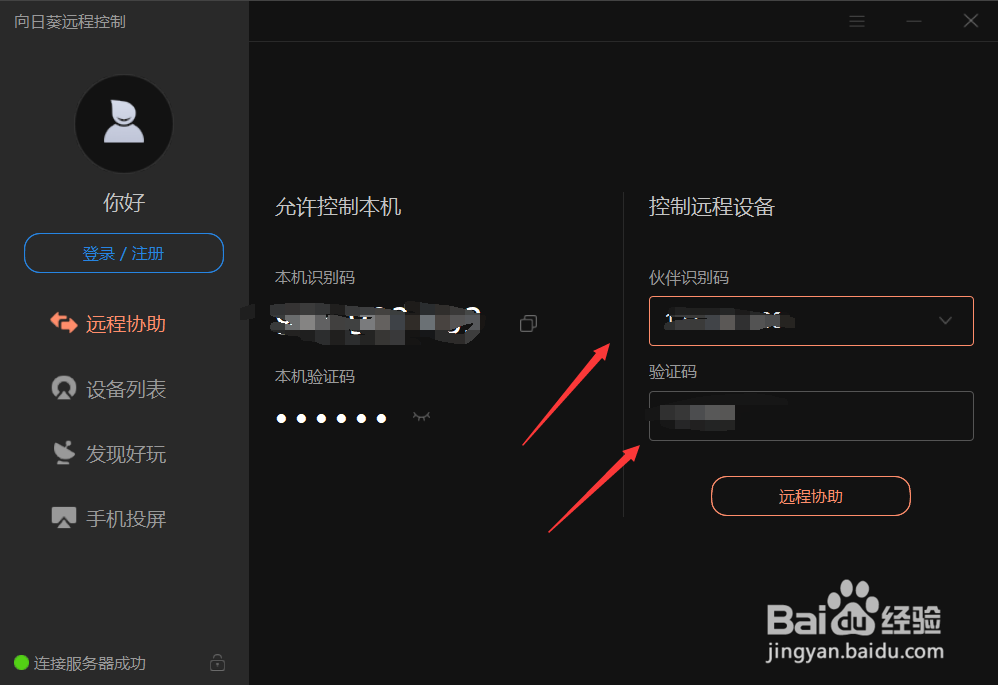Click the 伙伴识别码 input field
998x685 pixels.
tap(811, 321)
